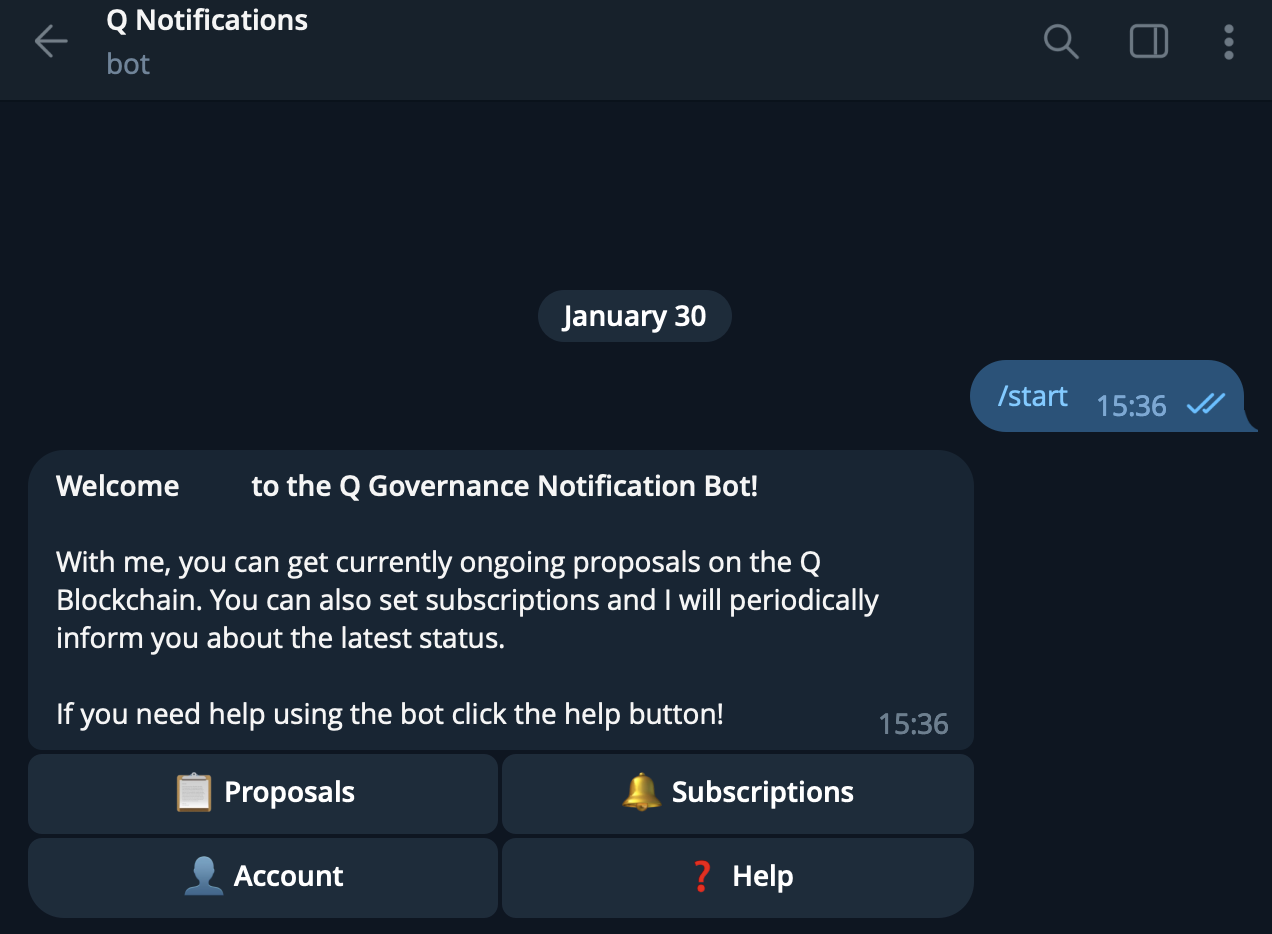Image resolution: width=1272 pixels, height=934 pixels.
Task: Click the bot label under the chat title
Action: coord(127,63)
